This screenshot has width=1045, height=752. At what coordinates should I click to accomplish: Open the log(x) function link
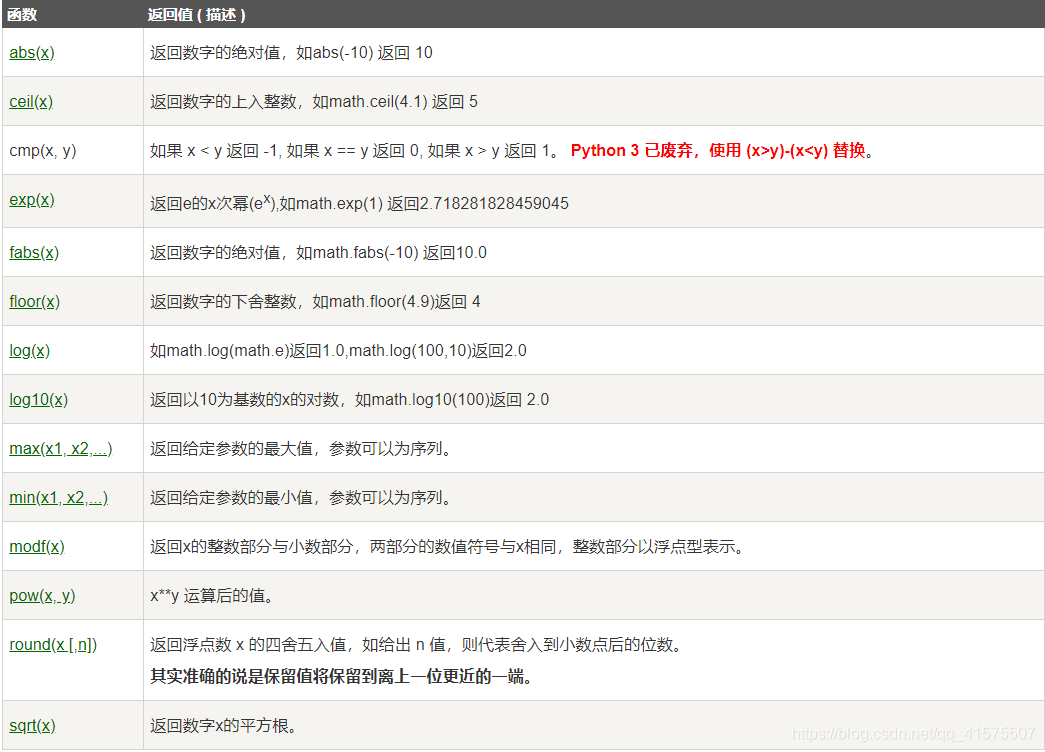(29, 350)
